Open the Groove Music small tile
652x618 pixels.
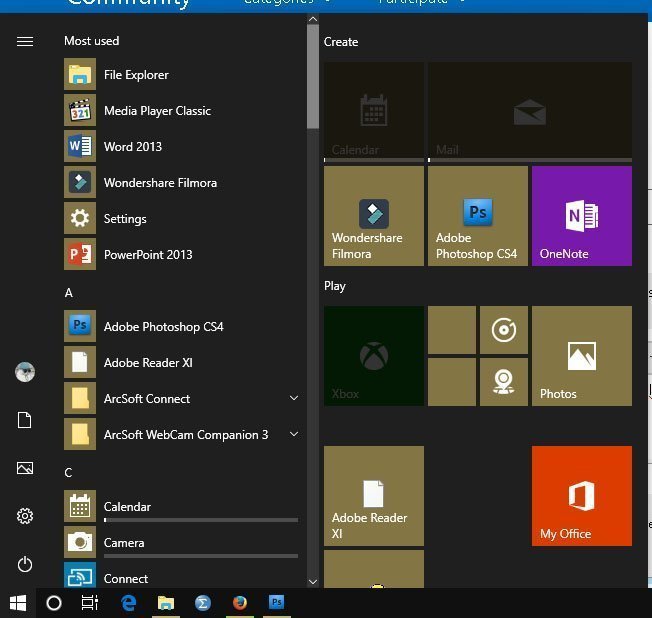click(x=504, y=330)
